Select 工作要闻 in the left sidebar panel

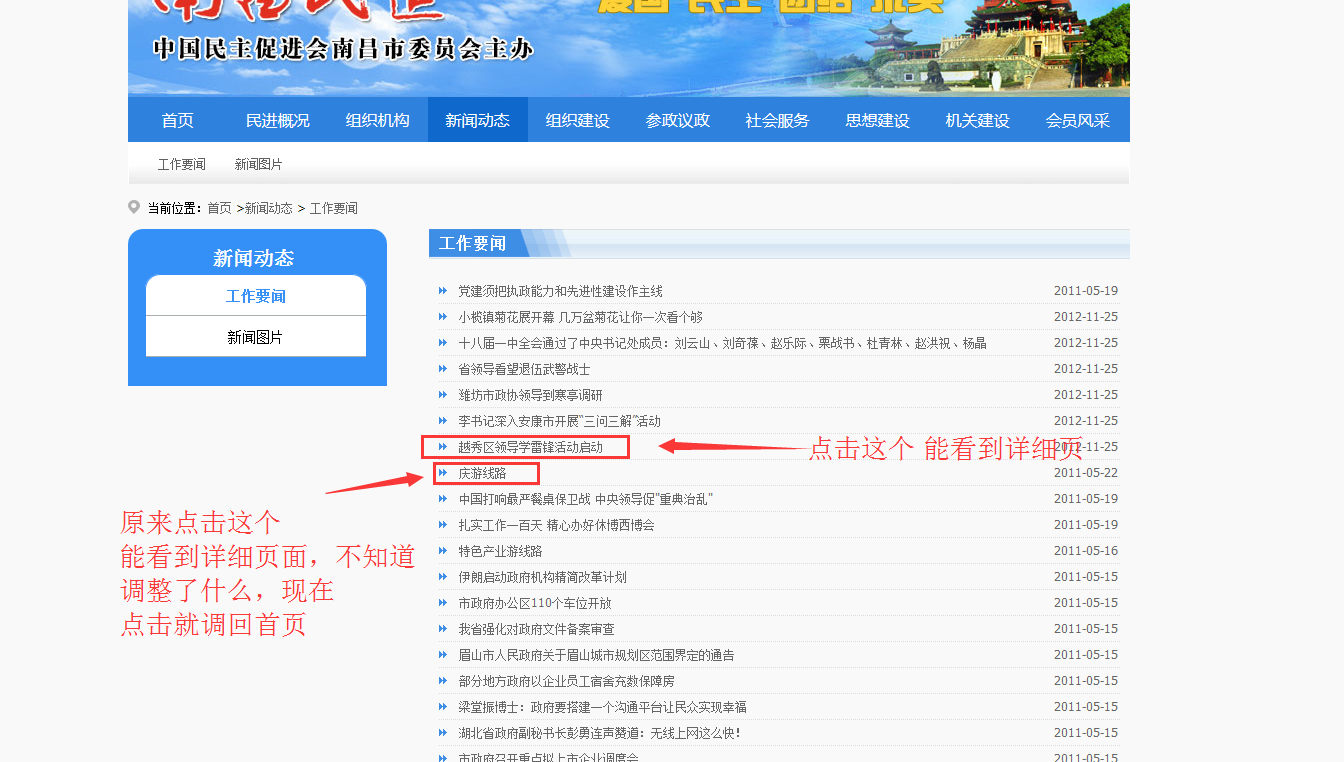tap(255, 296)
